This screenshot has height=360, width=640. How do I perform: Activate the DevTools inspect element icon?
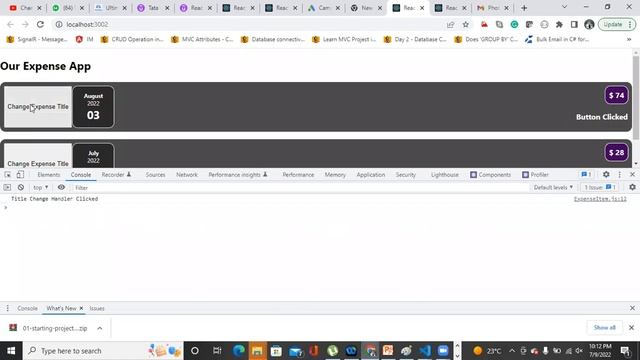tap(7, 175)
